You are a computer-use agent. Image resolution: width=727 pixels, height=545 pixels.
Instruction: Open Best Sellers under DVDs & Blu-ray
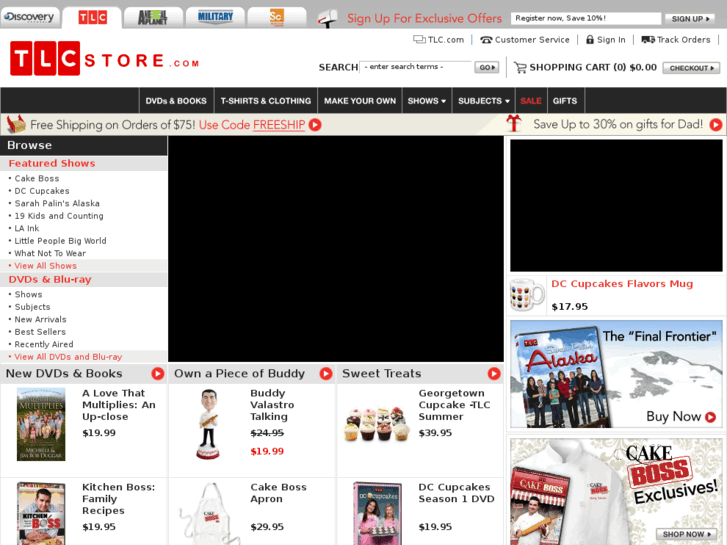tap(40, 332)
